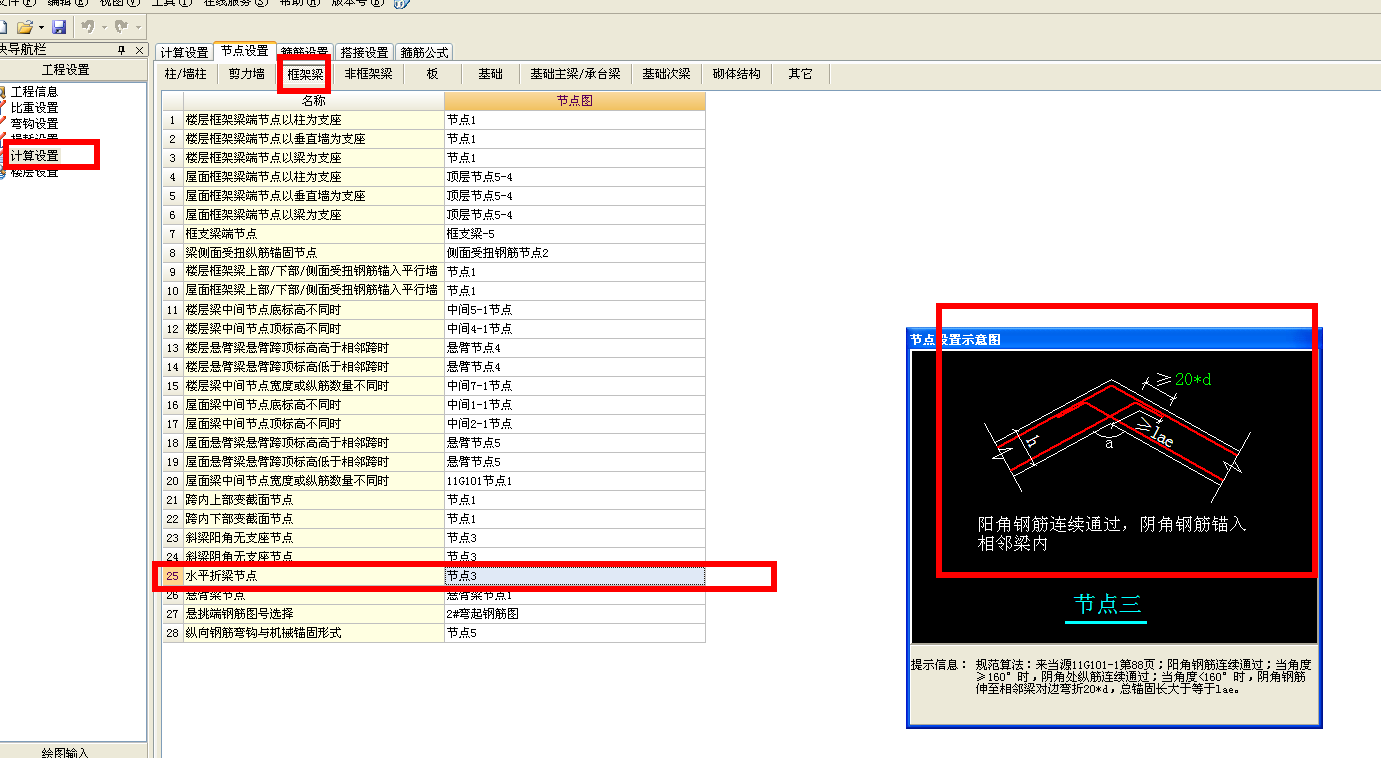Click the 框支梁-5 node value cell
Viewport: 1381px width, 758px height.
[575, 234]
